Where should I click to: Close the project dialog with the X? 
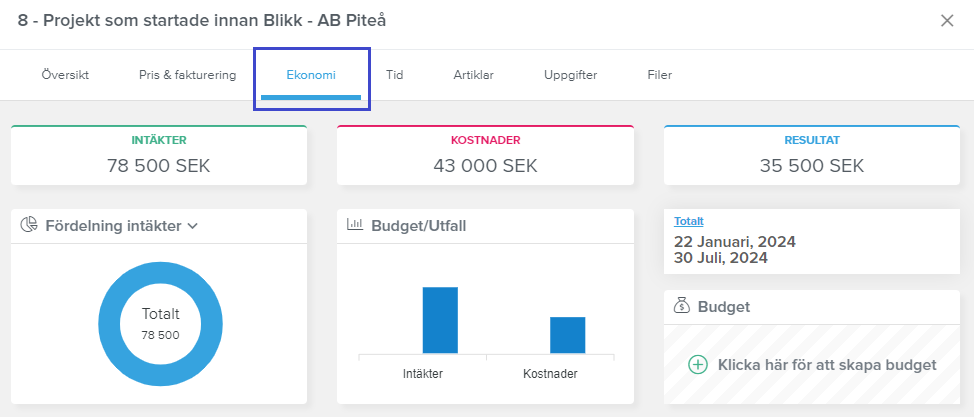coord(946,20)
